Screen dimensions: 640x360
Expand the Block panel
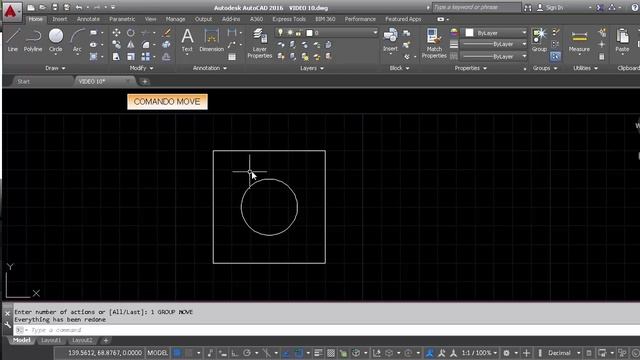pyautogui.click(x=399, y=68)
